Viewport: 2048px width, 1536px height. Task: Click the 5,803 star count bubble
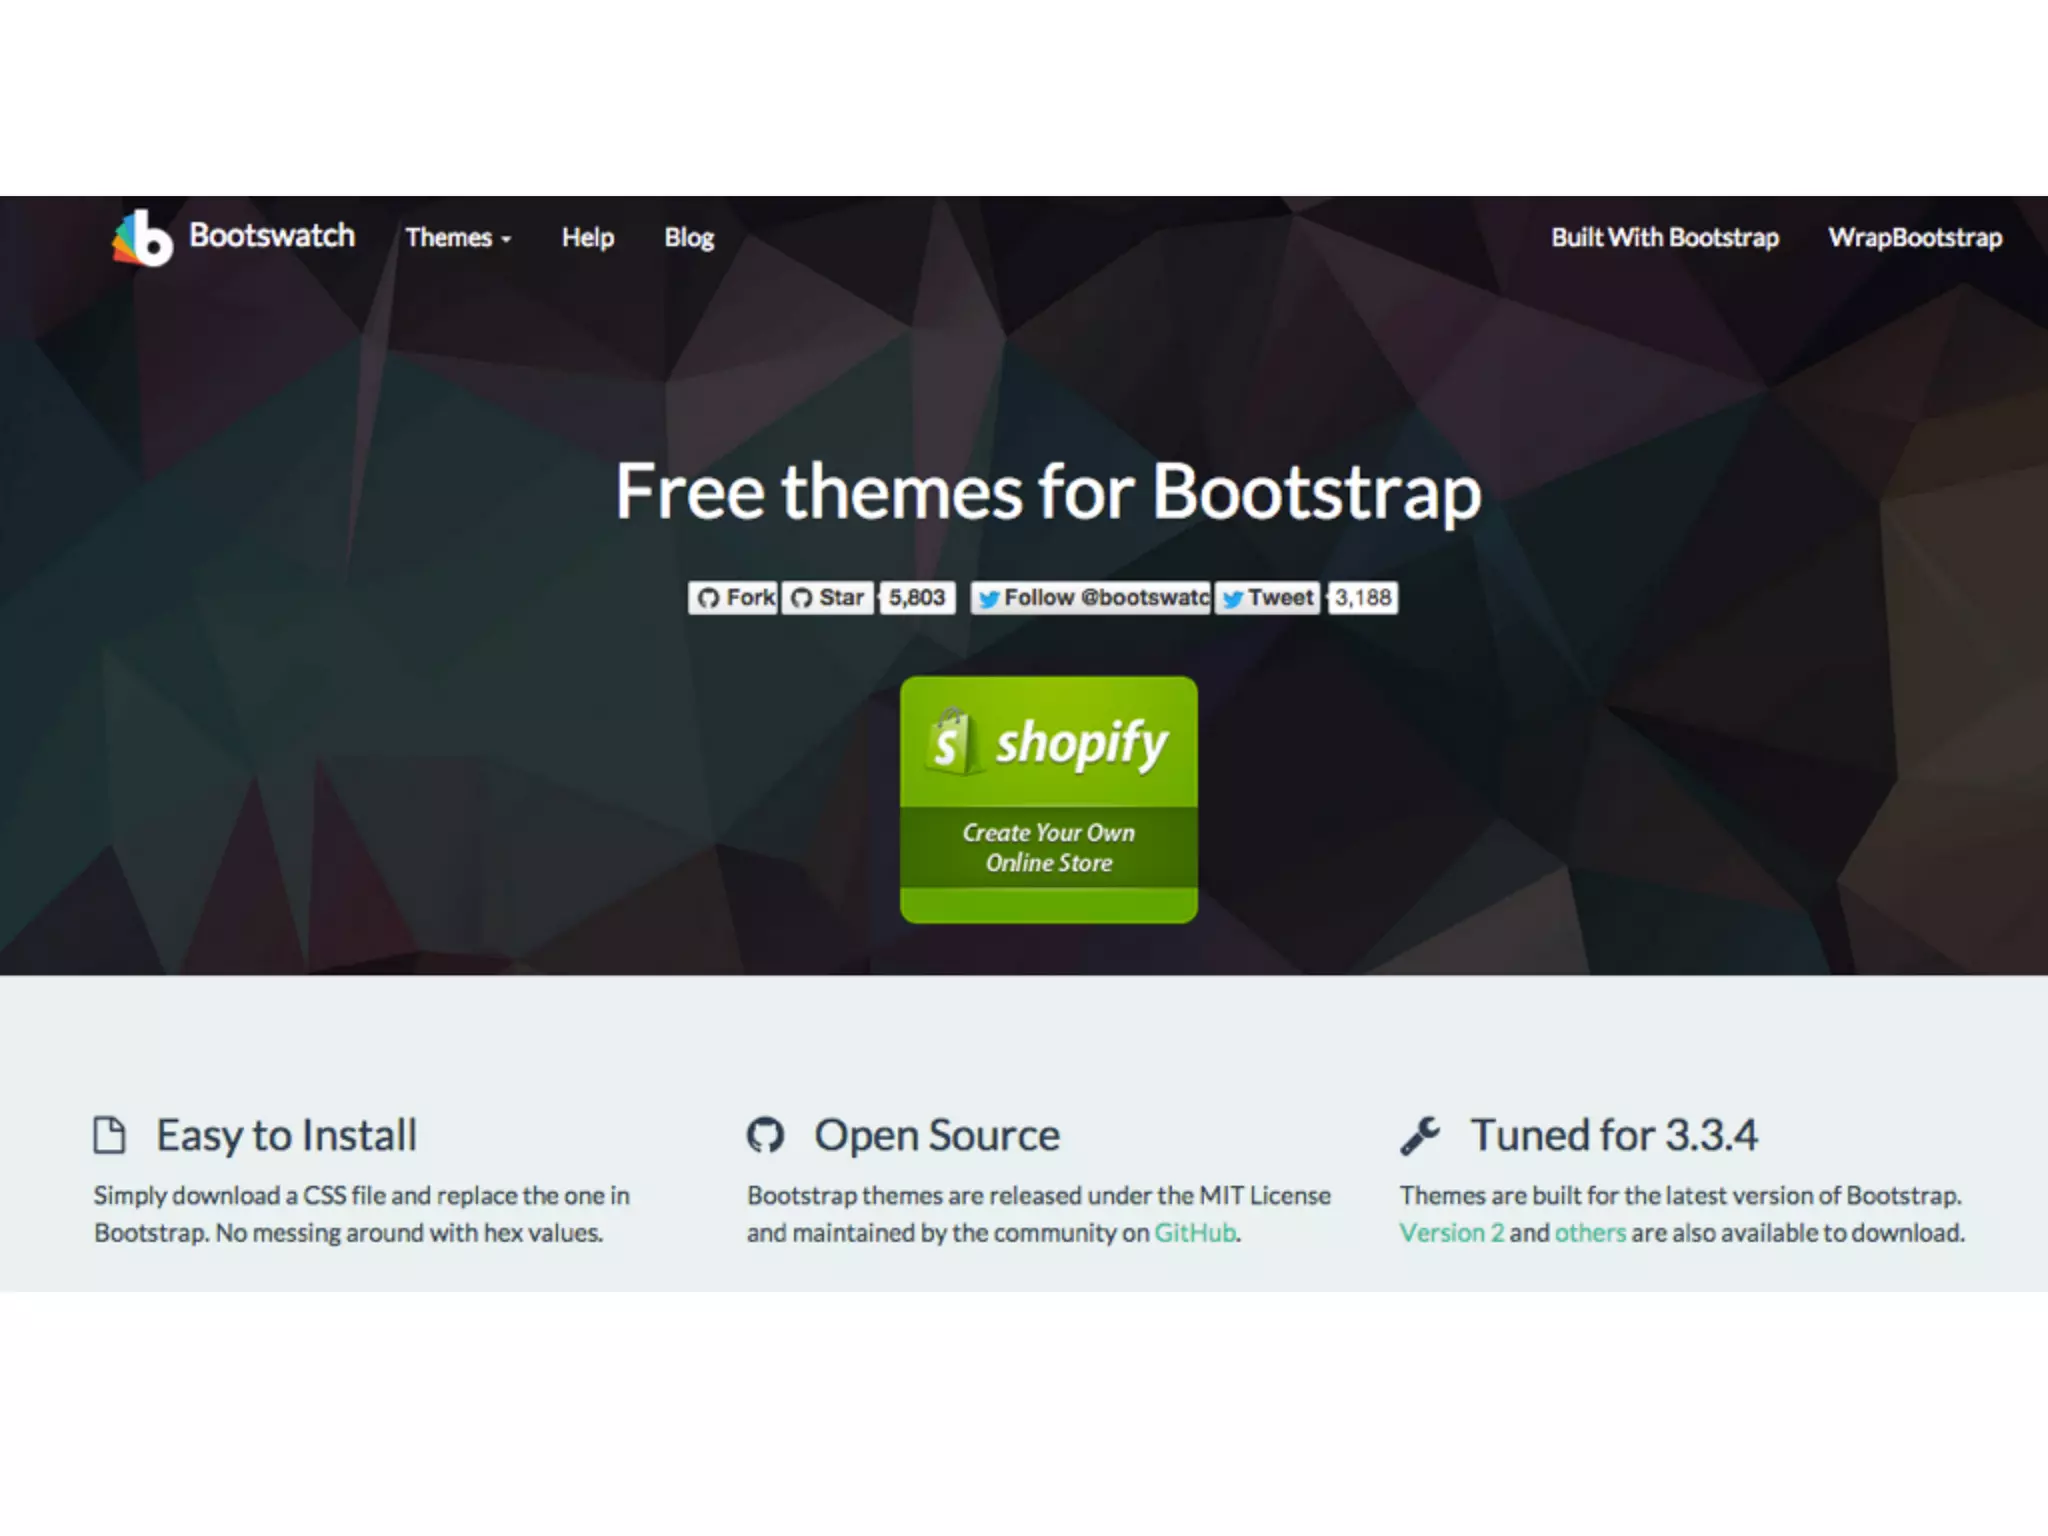917,598
